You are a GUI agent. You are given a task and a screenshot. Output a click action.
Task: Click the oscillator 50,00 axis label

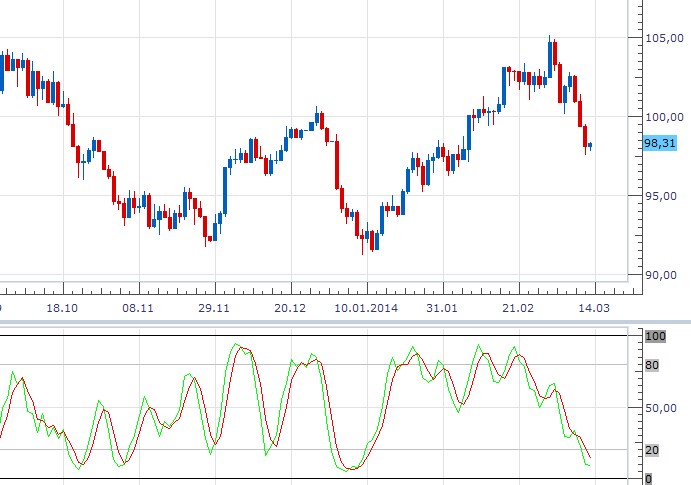[x=661, y=408]
